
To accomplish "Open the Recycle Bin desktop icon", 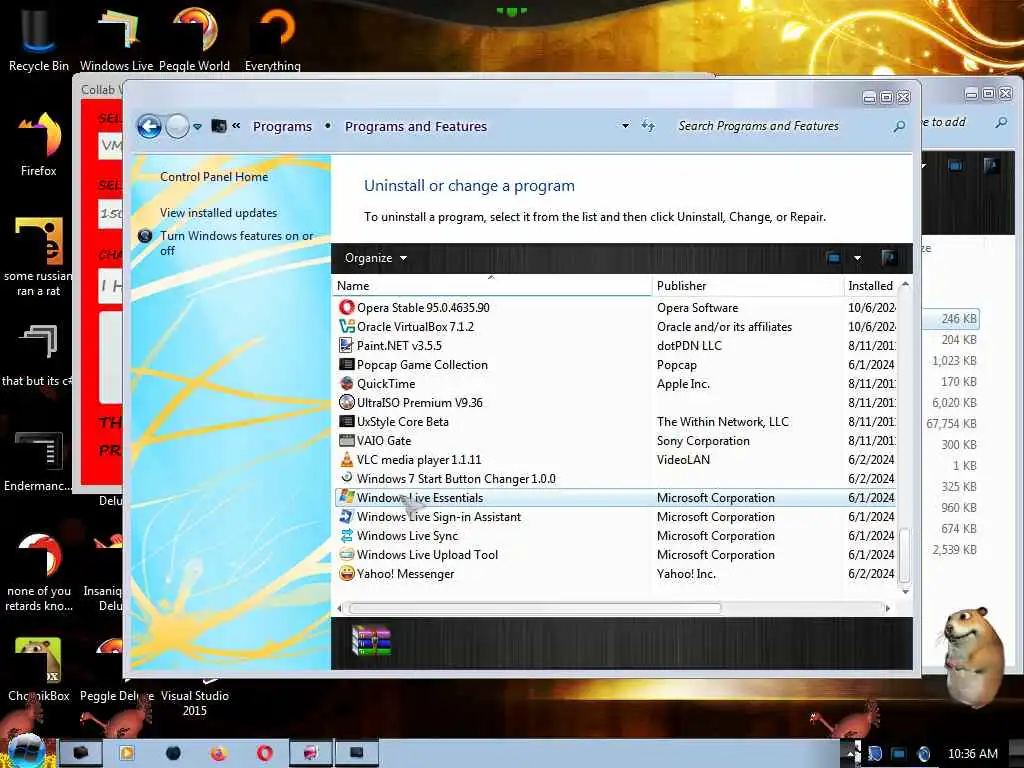I will 39,37.
